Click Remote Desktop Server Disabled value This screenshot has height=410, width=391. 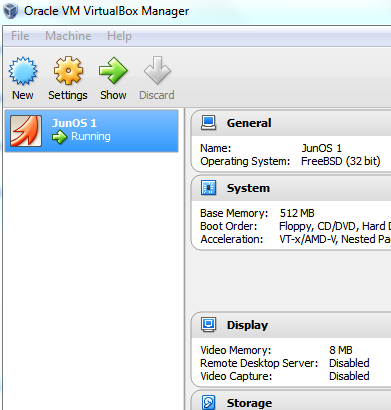(349, 363)
